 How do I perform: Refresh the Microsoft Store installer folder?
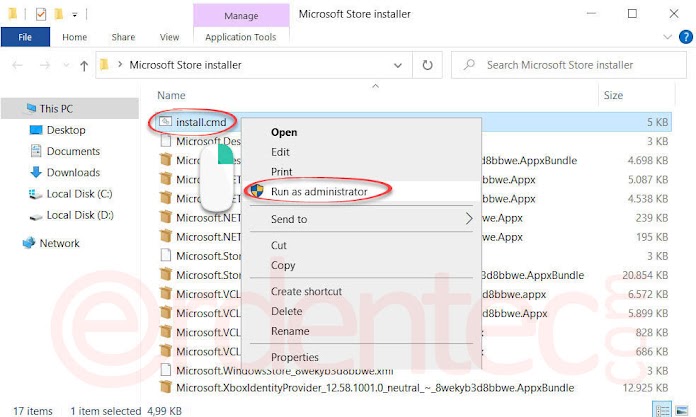click(427, 65)
